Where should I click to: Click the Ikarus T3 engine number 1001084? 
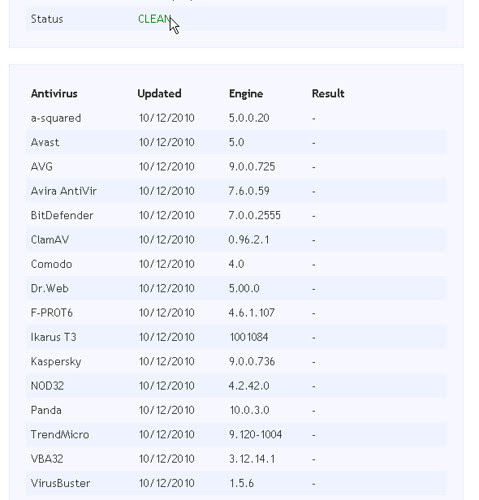pos(249,337)
